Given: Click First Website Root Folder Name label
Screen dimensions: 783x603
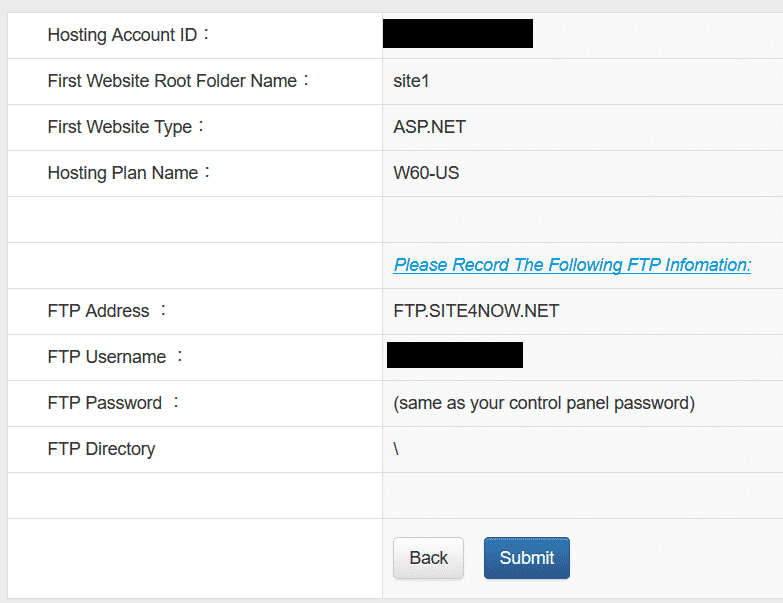Looking at the screenshot, I should (178, 81).
